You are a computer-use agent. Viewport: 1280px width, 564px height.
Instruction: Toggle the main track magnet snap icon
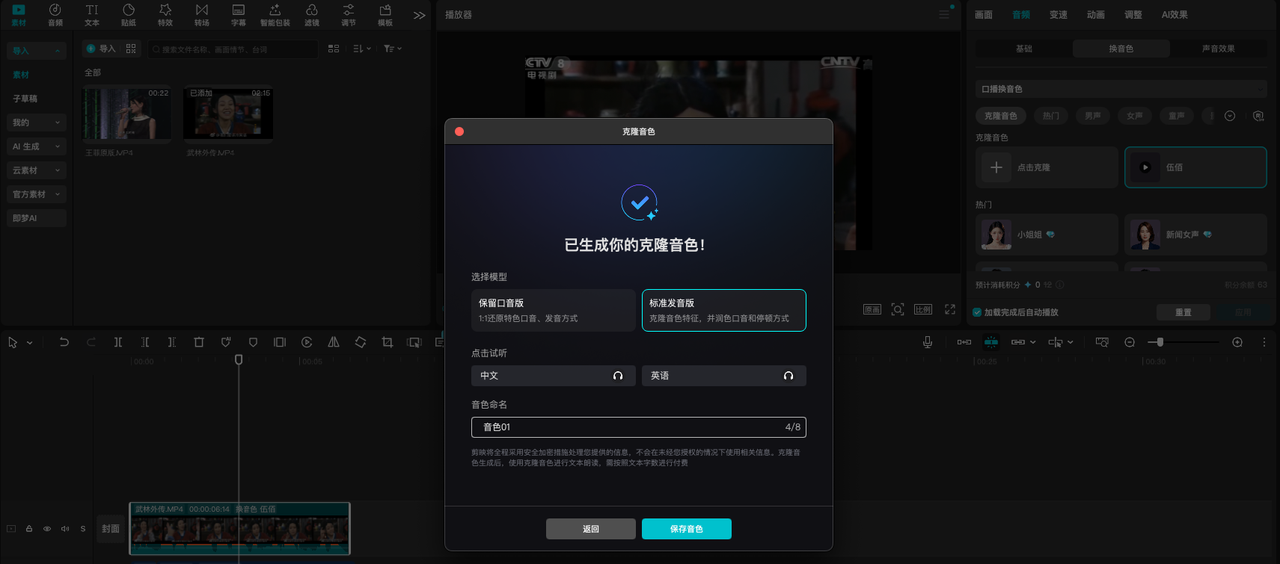[964, 342]
